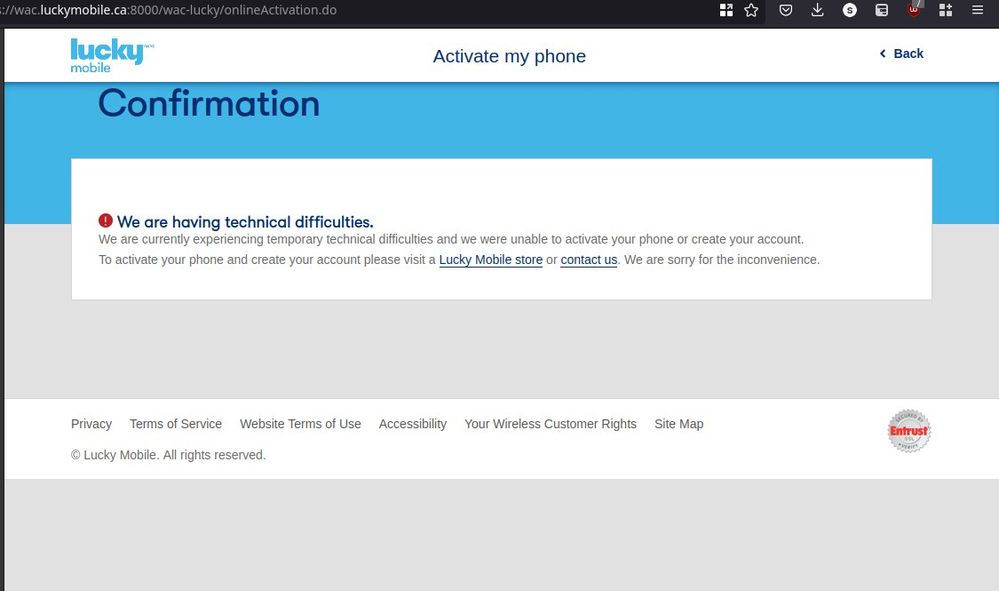This screenshot has height=591, width=999.
Task: Open the uBlock Origin extension icon
Action: (914, 10)
